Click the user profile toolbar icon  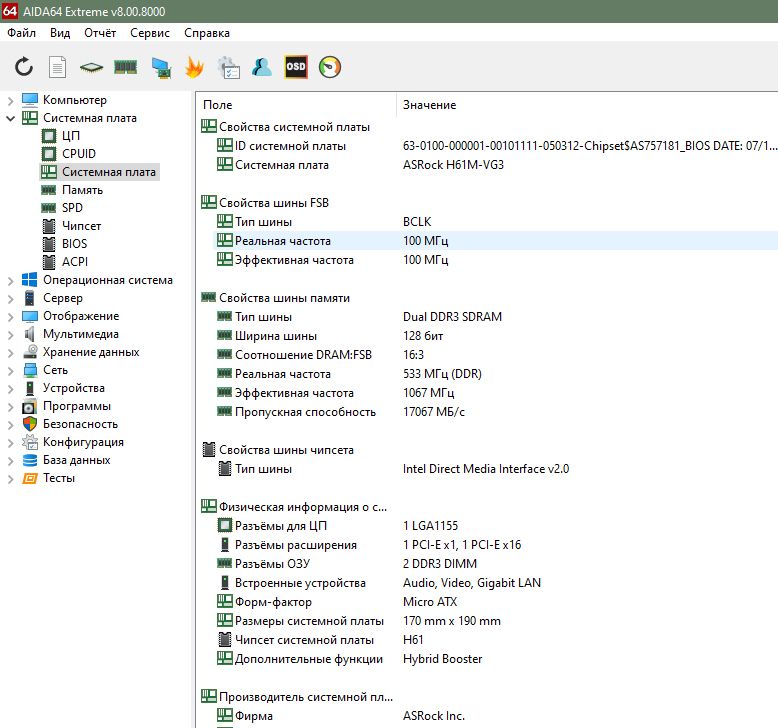pyautogui.click(x=261, y=67)
